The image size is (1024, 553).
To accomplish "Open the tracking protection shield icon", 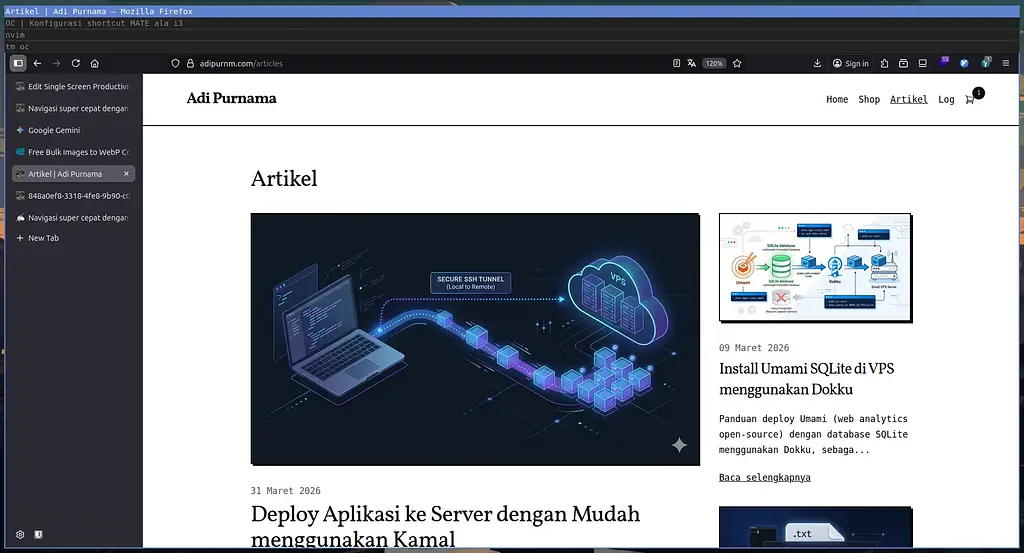I will [x=176, y=63].
